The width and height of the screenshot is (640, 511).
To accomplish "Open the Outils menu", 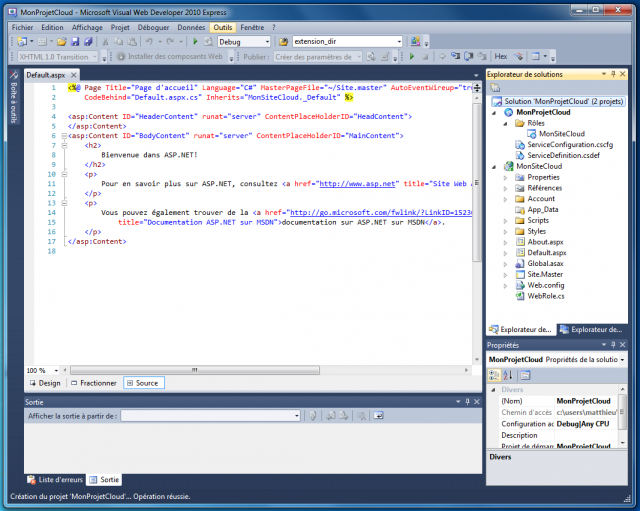I will tap(223, 27).
